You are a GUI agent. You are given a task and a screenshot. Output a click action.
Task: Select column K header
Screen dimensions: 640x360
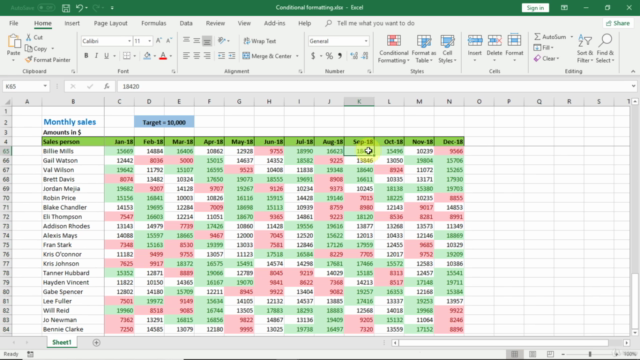point(359,101)
